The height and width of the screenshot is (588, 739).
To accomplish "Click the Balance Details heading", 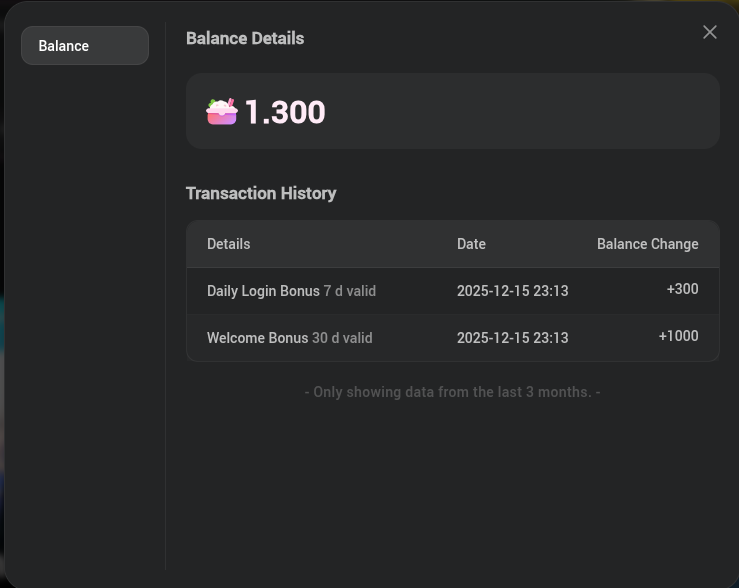I will pos(245,38).
